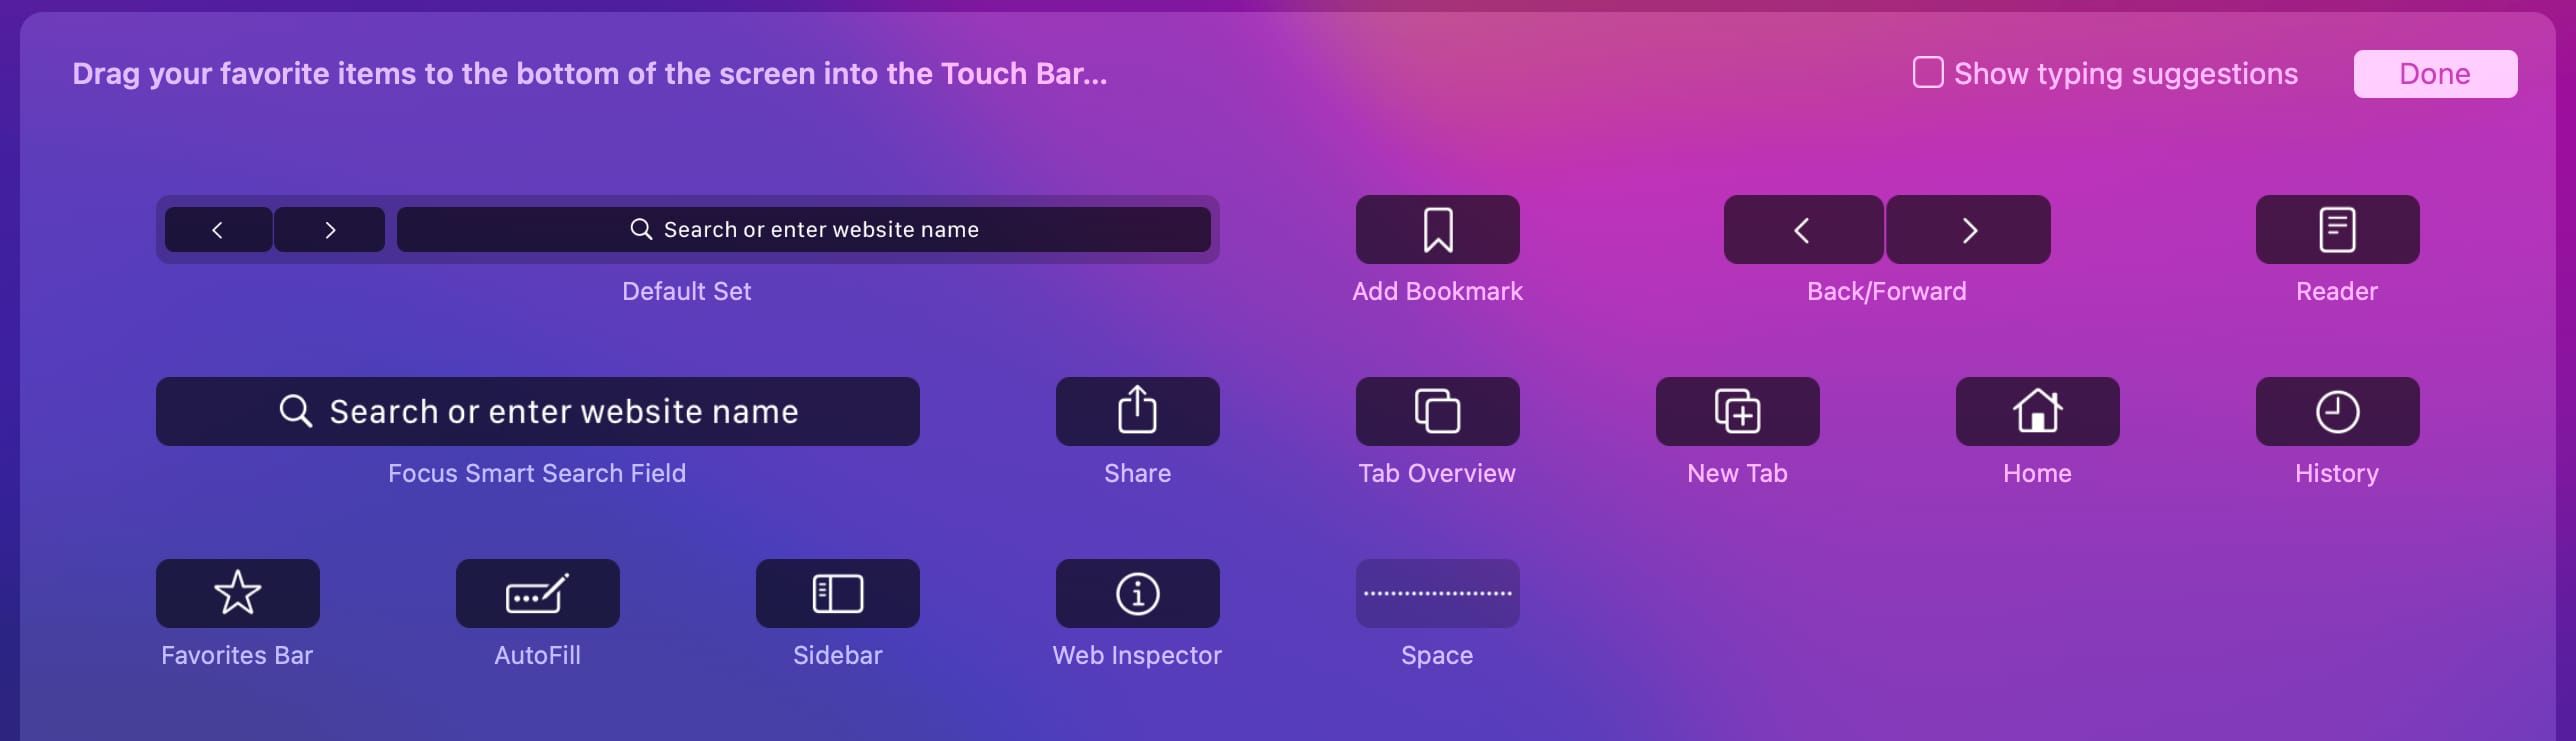
Task: Click the Back arrow in Back/Forward item
Action: point(1803,230)
